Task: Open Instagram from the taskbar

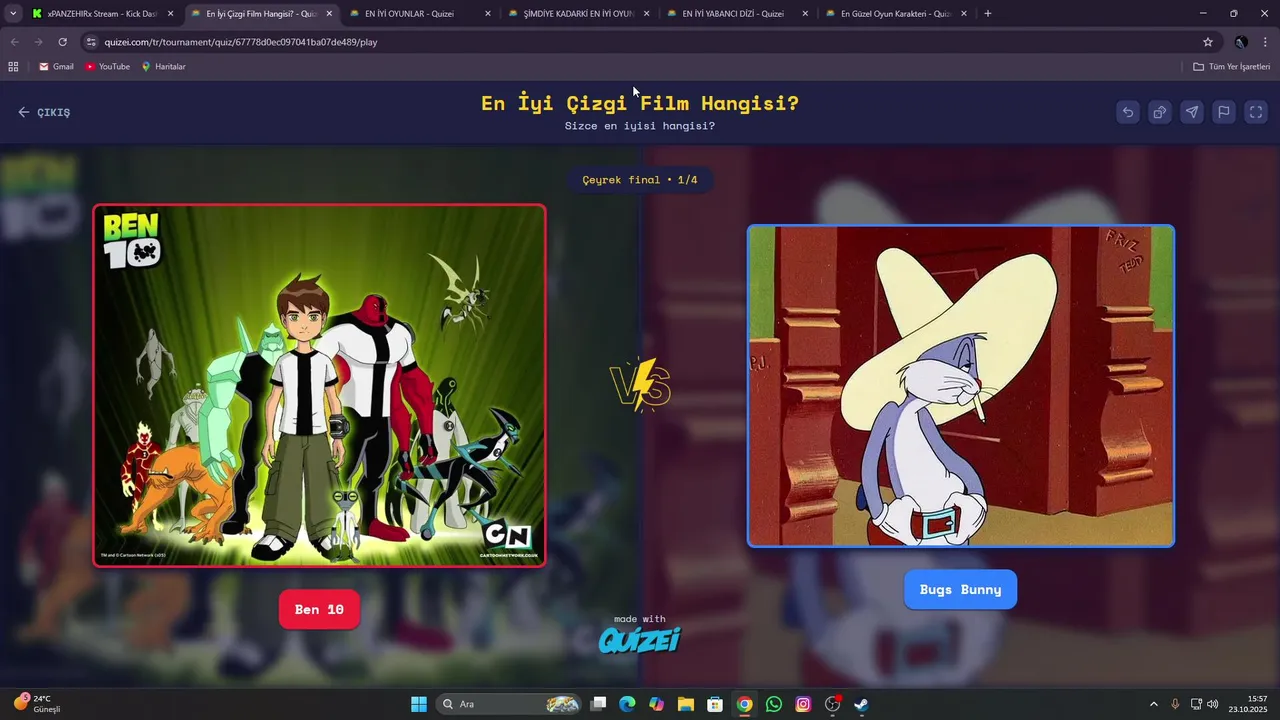Action: point(803,704)
